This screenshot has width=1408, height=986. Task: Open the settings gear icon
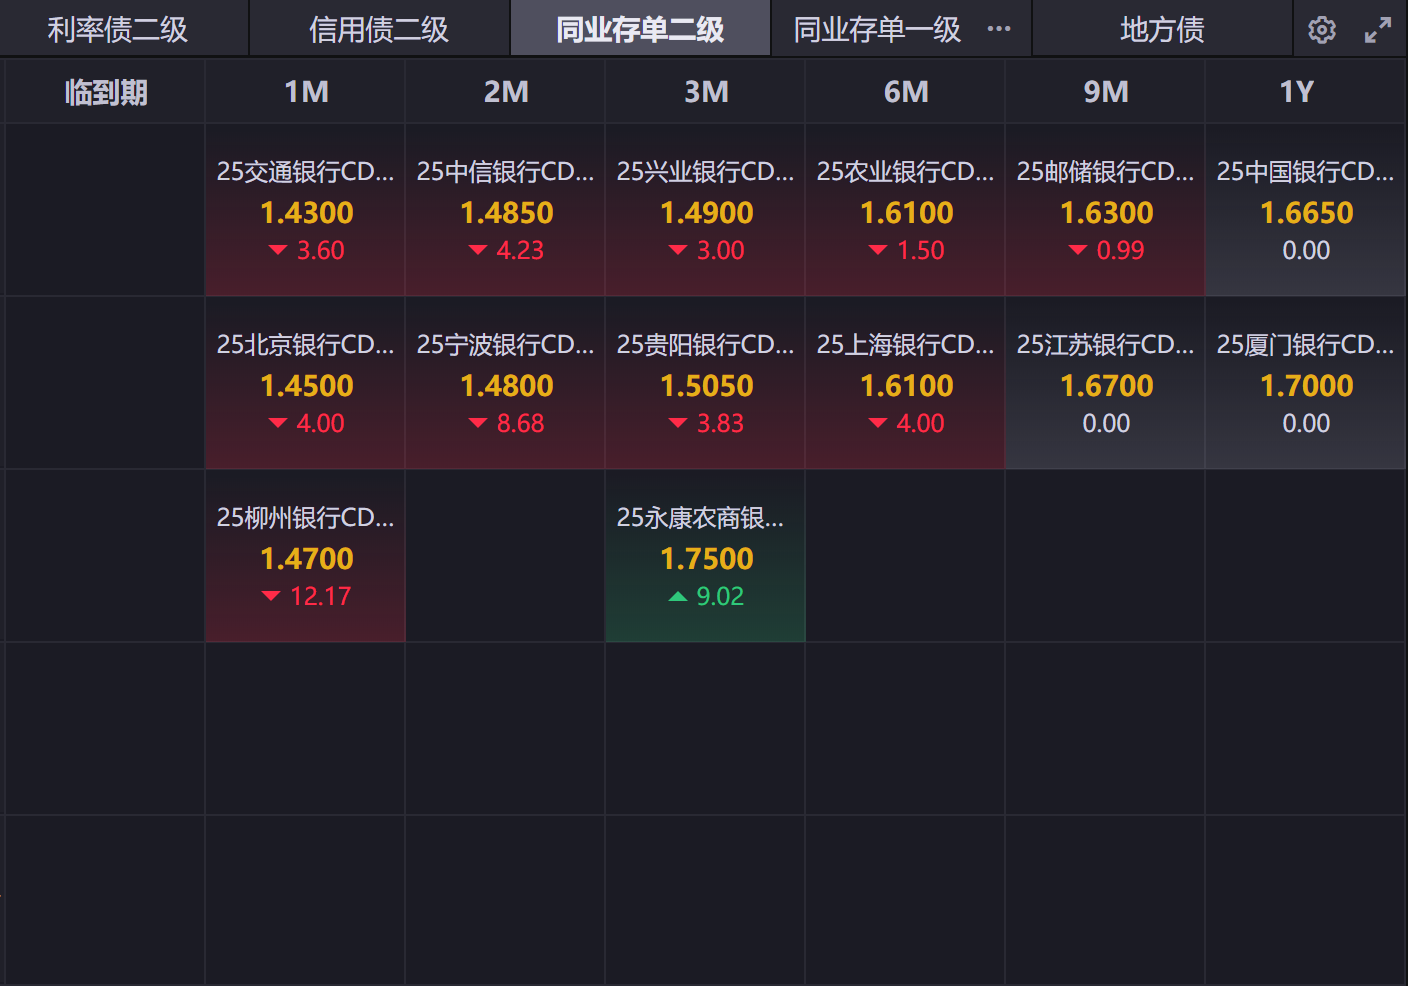tap(1322, 30)
